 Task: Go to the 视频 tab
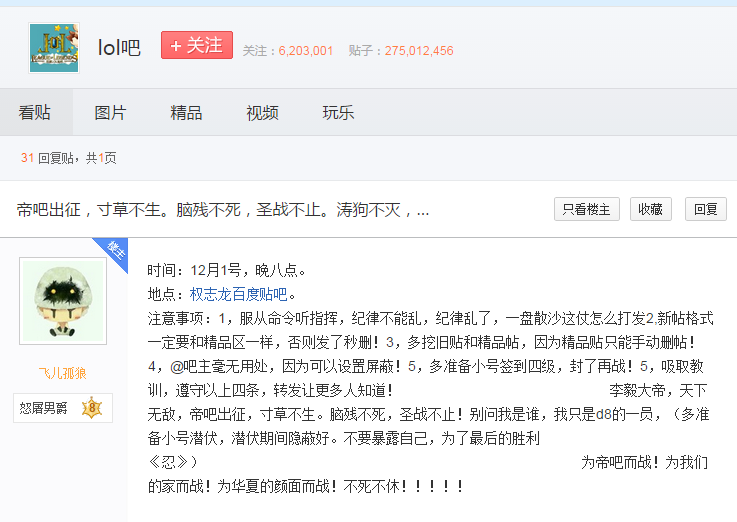[262, 113]
